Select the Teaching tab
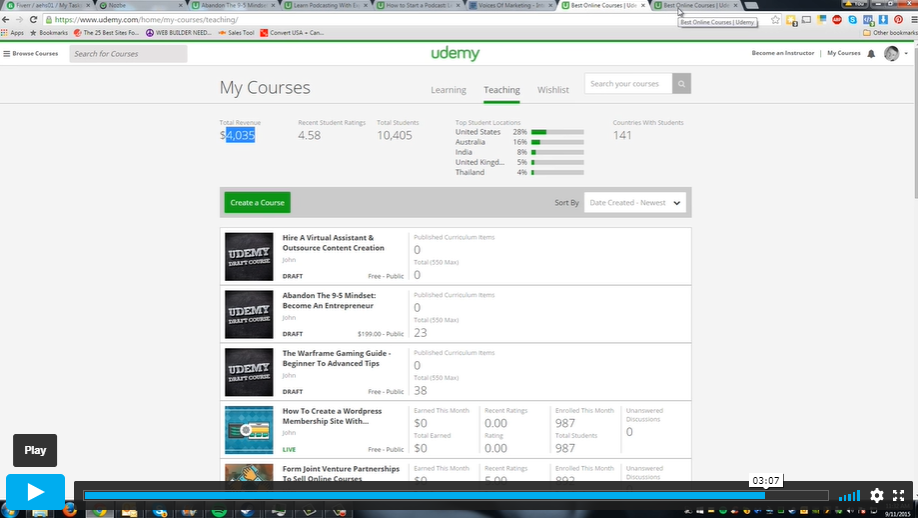 [501, 90]
